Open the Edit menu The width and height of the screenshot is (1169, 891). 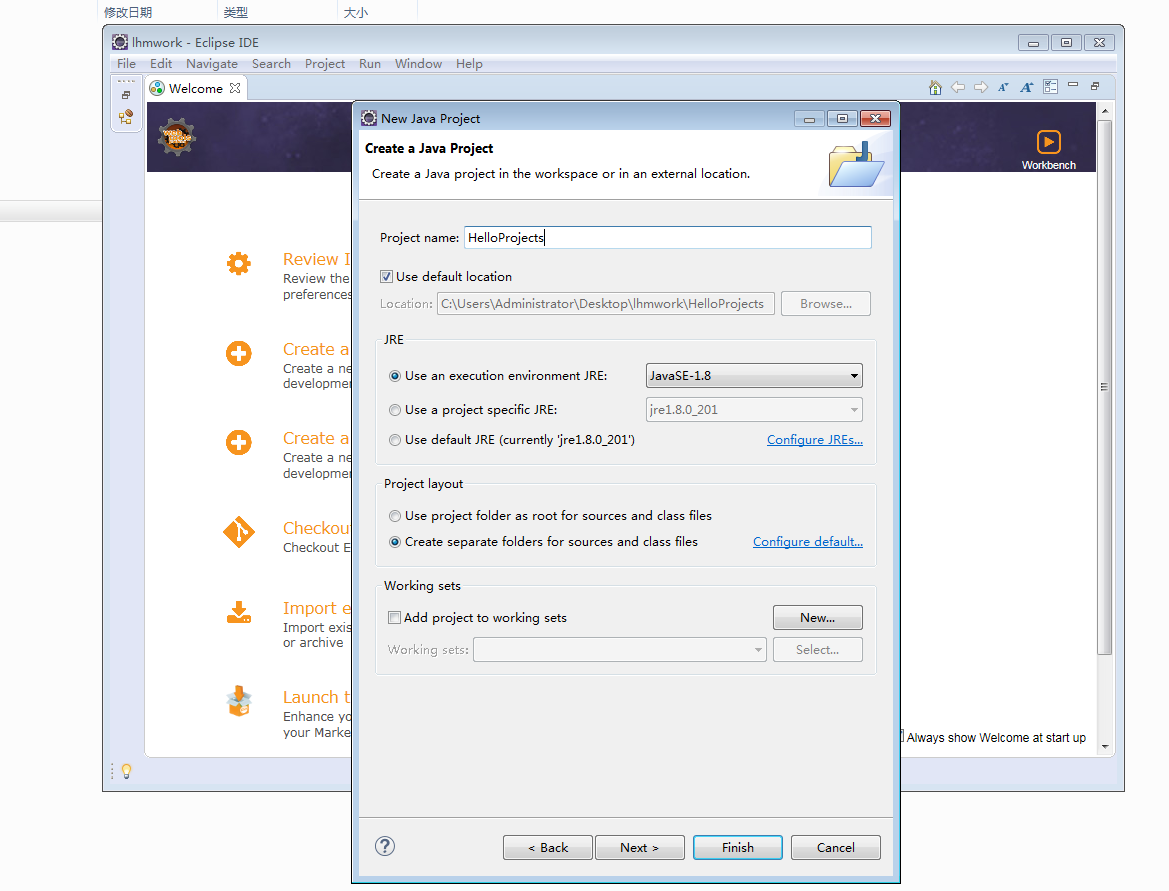[x=160, y=64]
